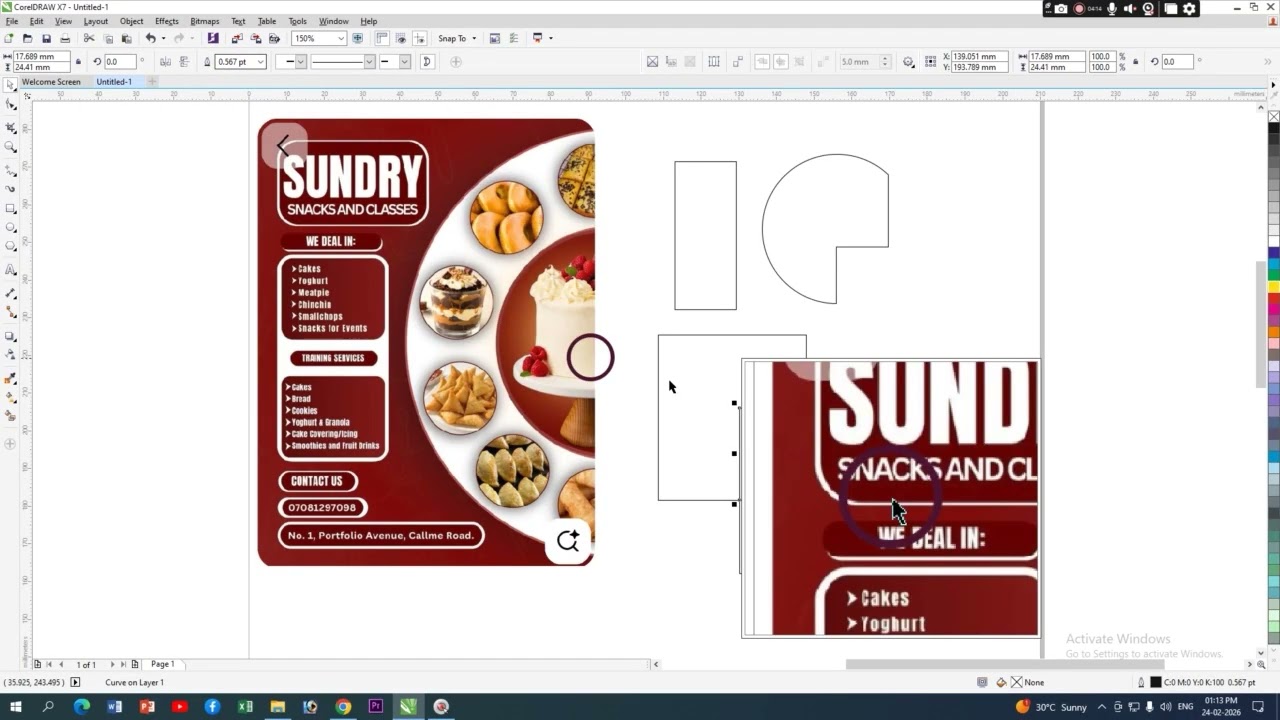Image resolution: width=1280 pixels, height=720 pixels.
Task: Click the Import icon
Action: click(236, 38)
